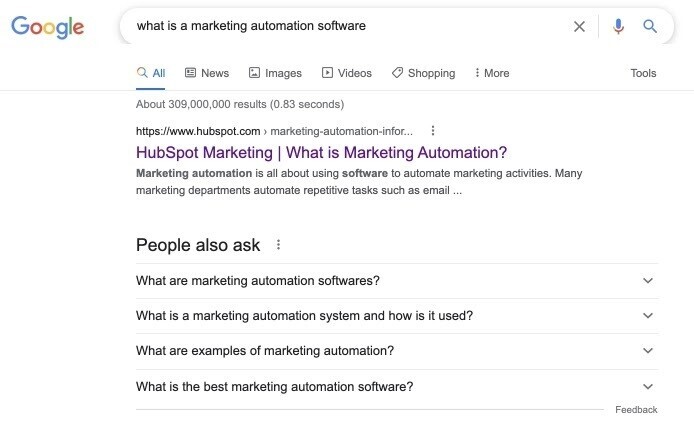
Task: Clear the search box with the X icon
Action: pyautogui.click(x=579, y=27)
